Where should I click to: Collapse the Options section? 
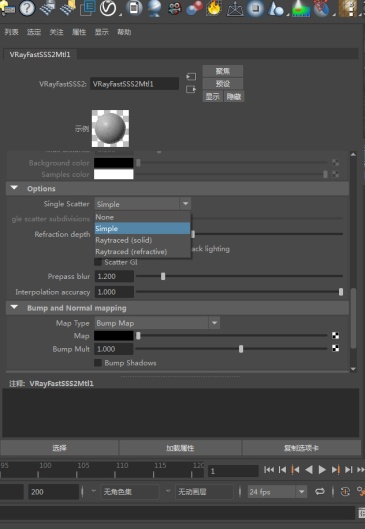pos(15,188)
